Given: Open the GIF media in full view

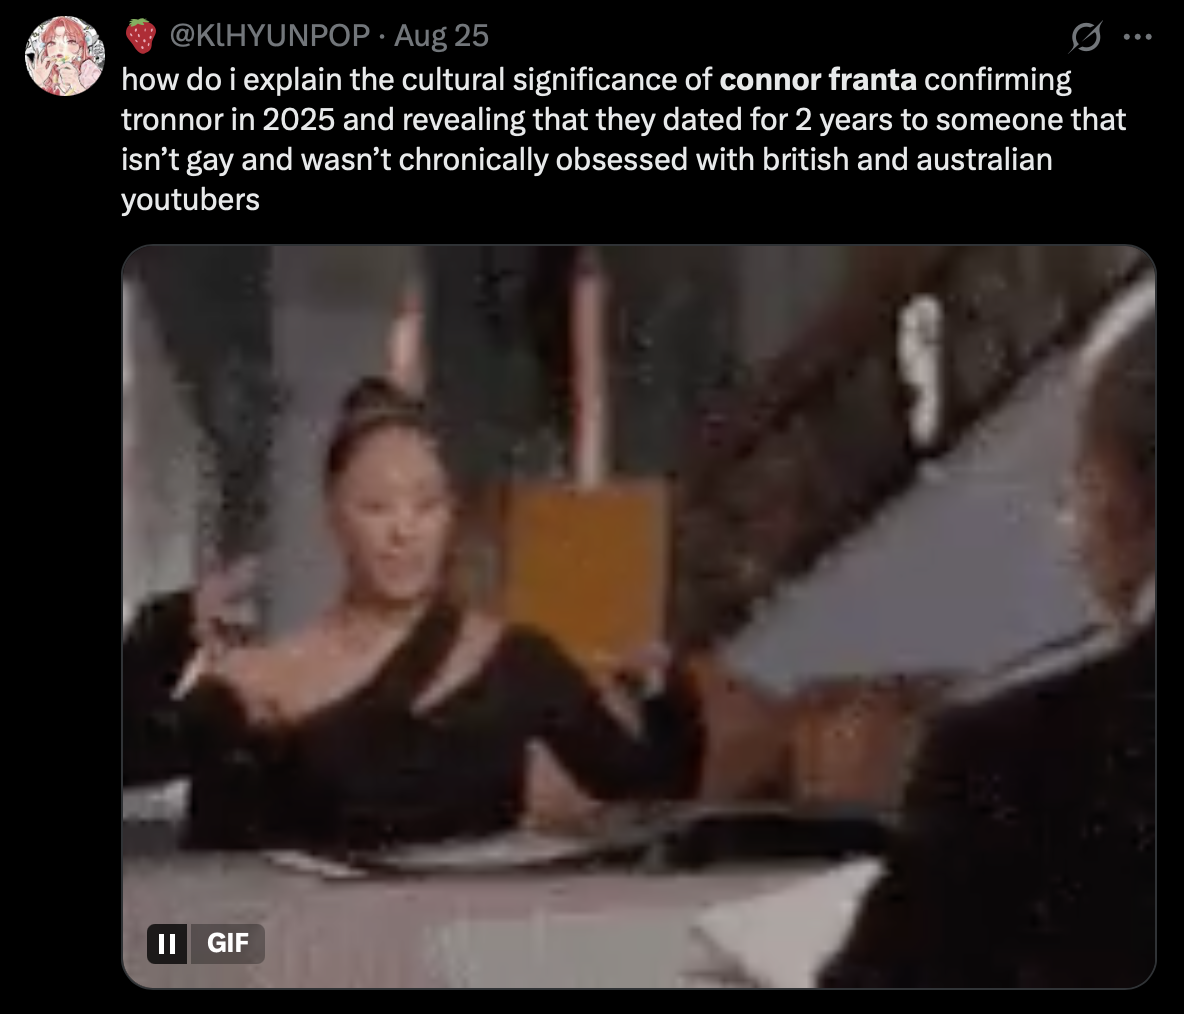Looking at the screenshot, I should click(639, 616).
